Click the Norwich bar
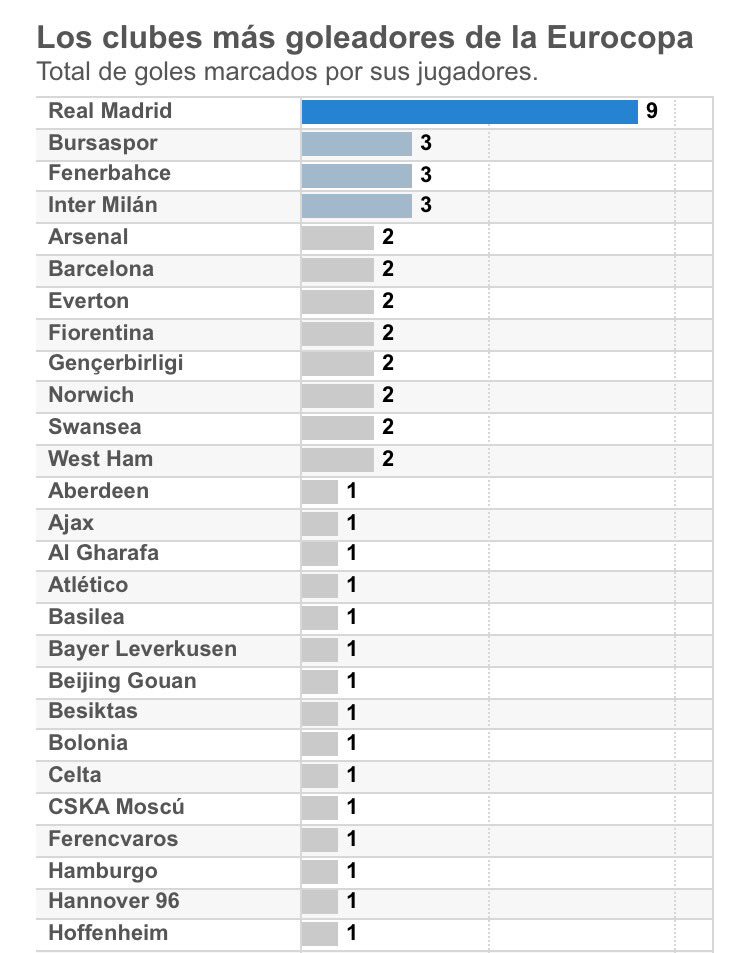The image size is (750, 953). (337, 396)
